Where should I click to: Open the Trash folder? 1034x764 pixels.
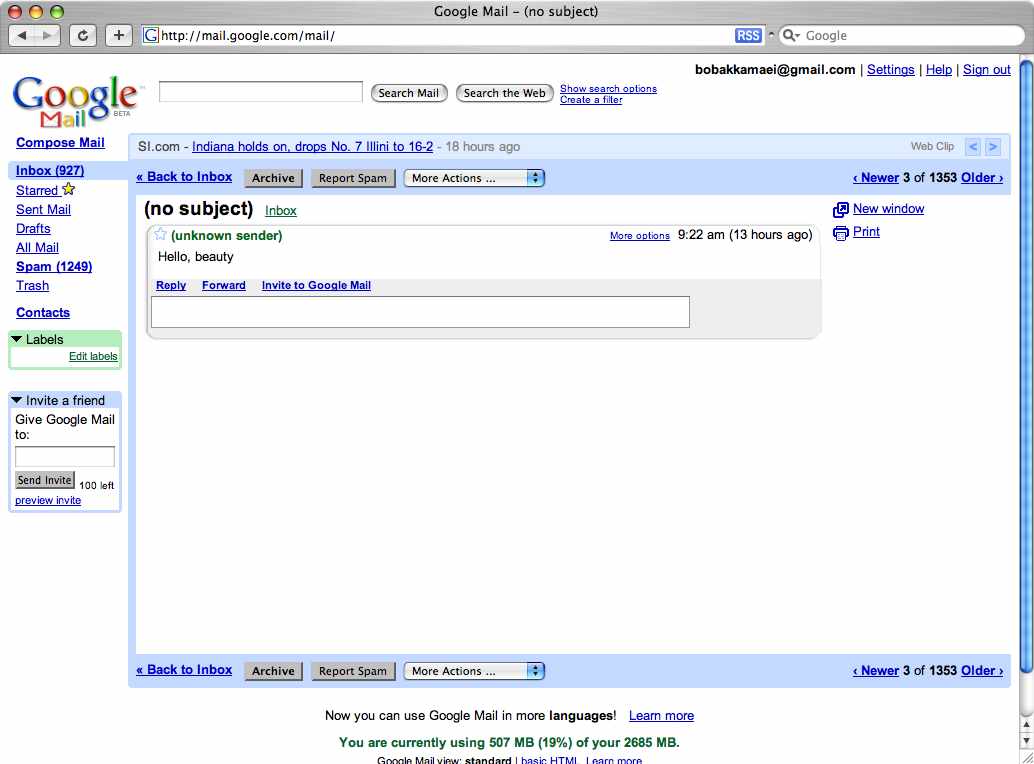pyautogui.click(x=32, y=286)
